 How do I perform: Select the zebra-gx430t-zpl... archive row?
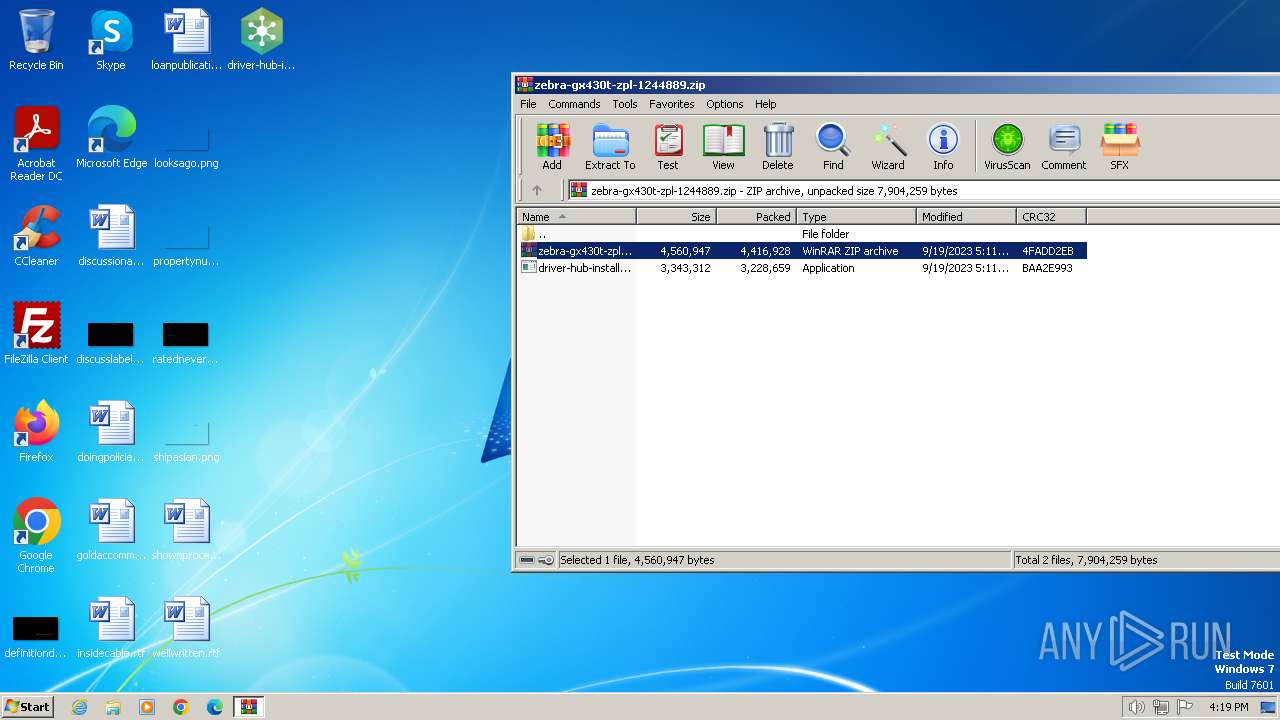pyautogui.click(x=802, y=251)
